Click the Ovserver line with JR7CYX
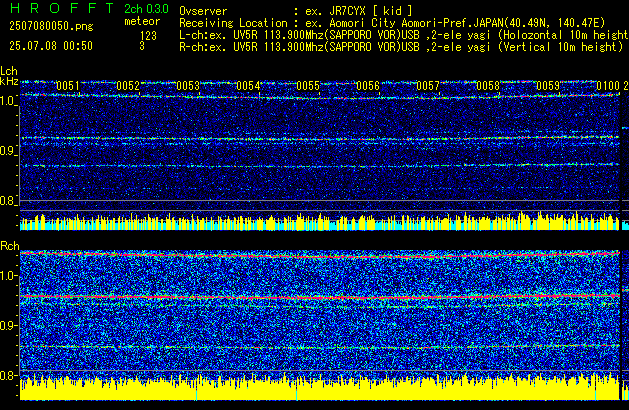The height and width of the screenshot is (410, 629). click(296, 11)
